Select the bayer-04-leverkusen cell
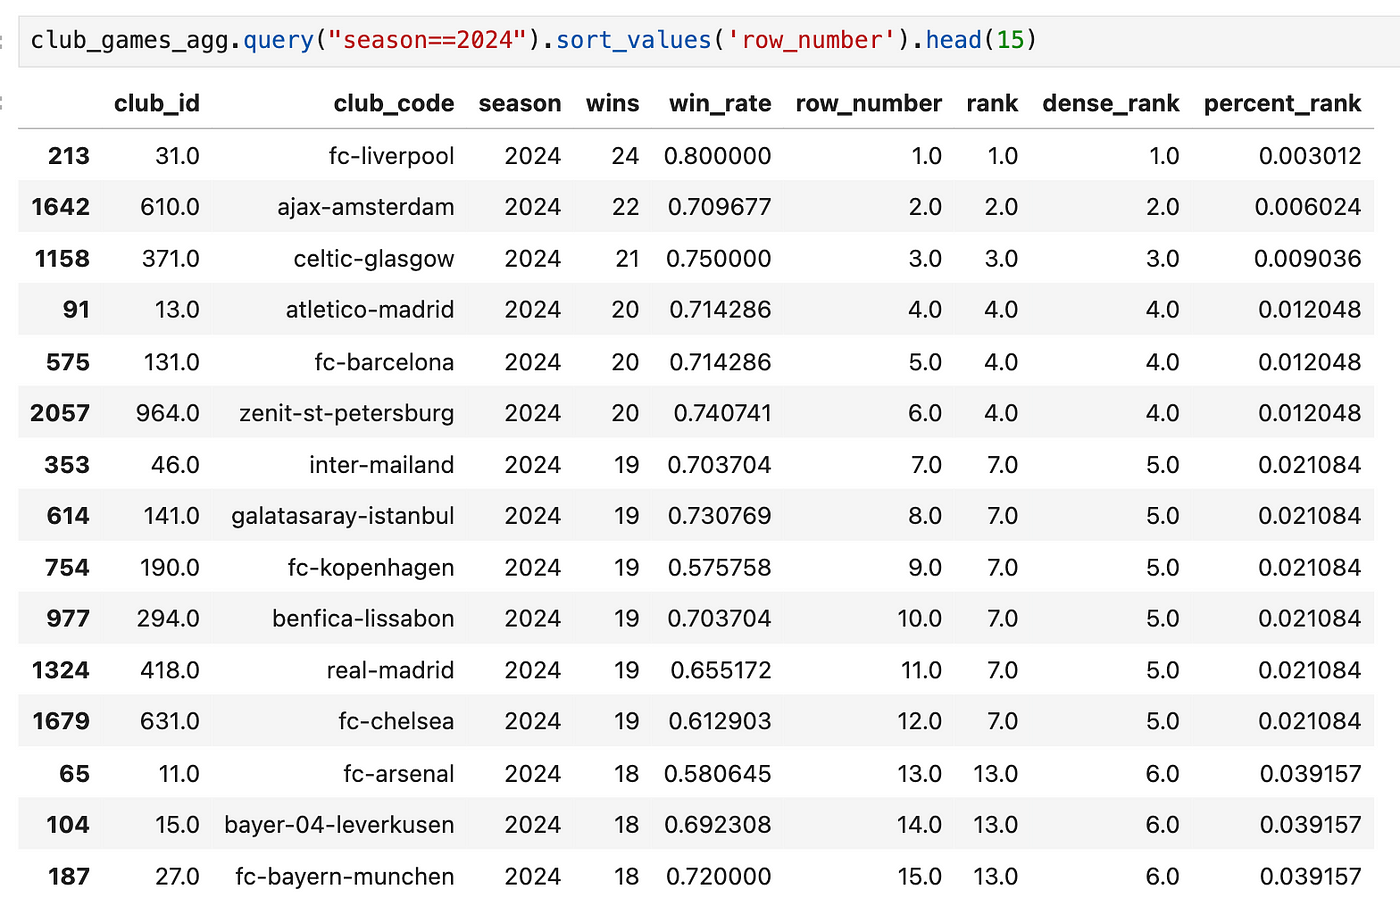 click(340, 825)
